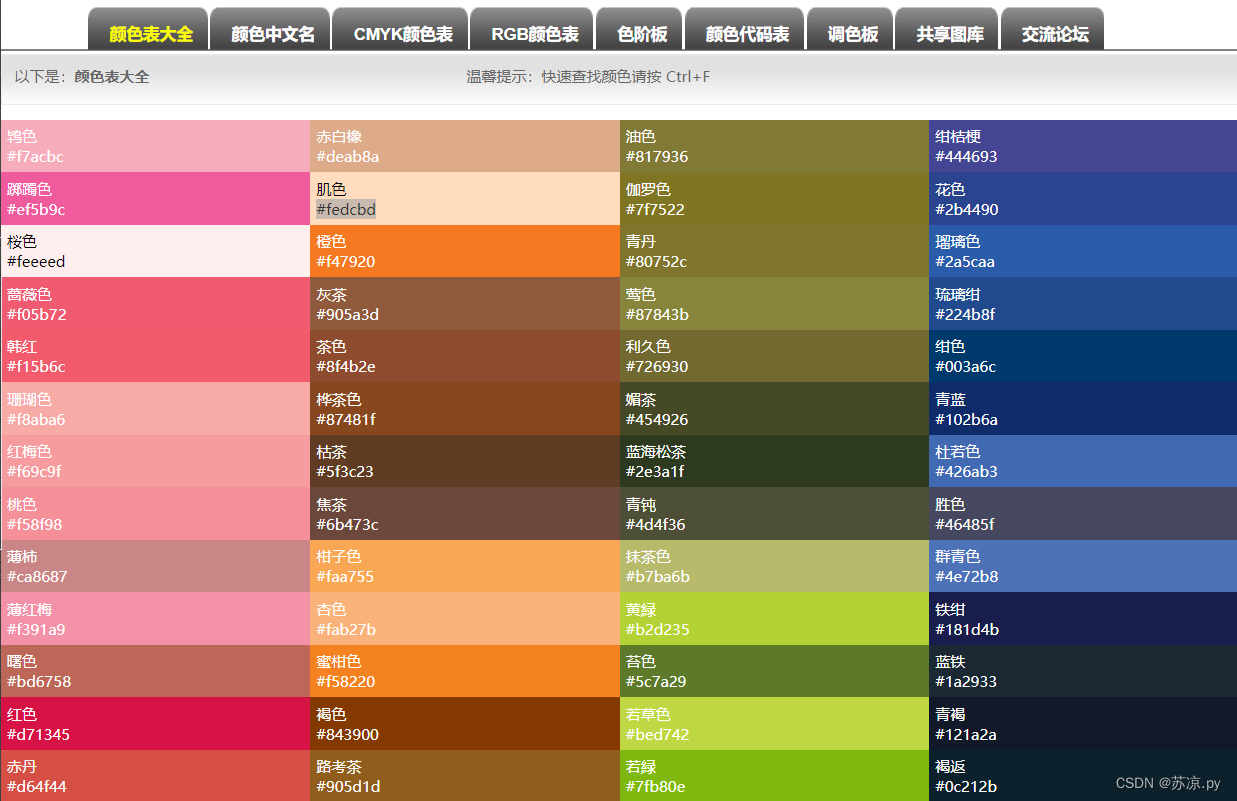Choose the #87843b swatch
This screenshot has width=1237, height=801.
(774, 303)
